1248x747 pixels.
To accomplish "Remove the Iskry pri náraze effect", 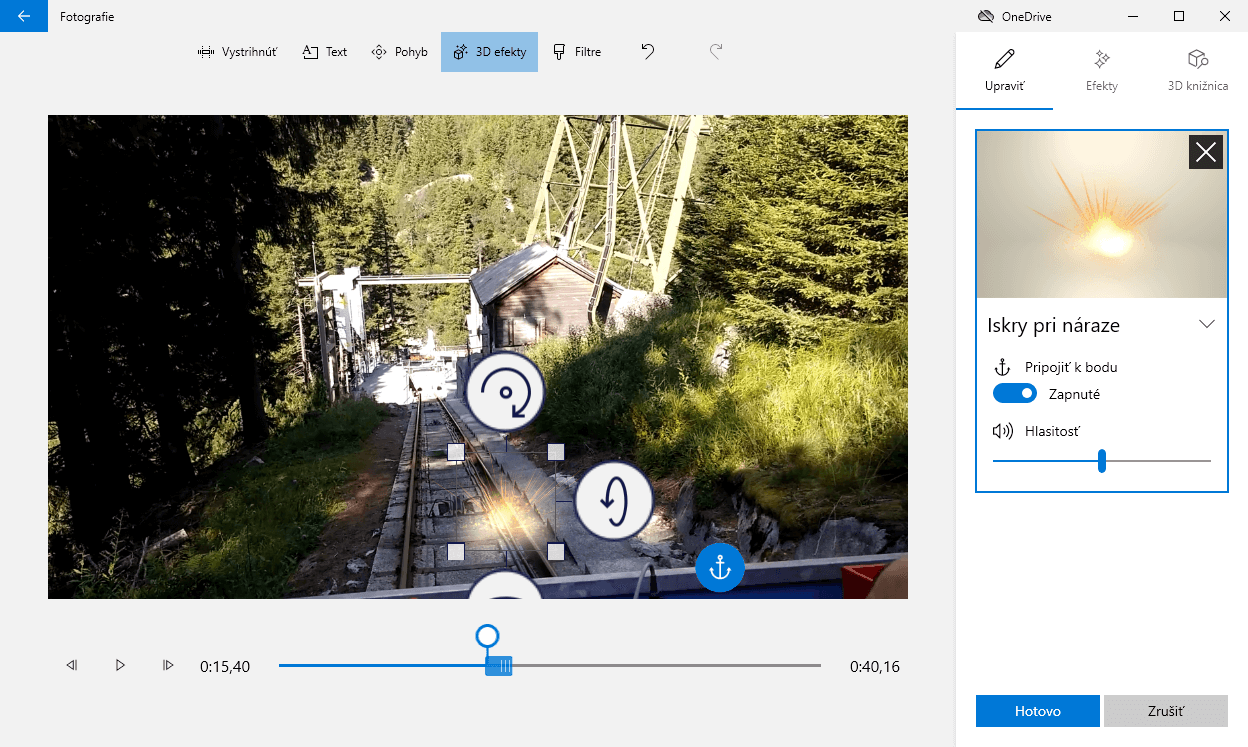I will click(1206, 152).
